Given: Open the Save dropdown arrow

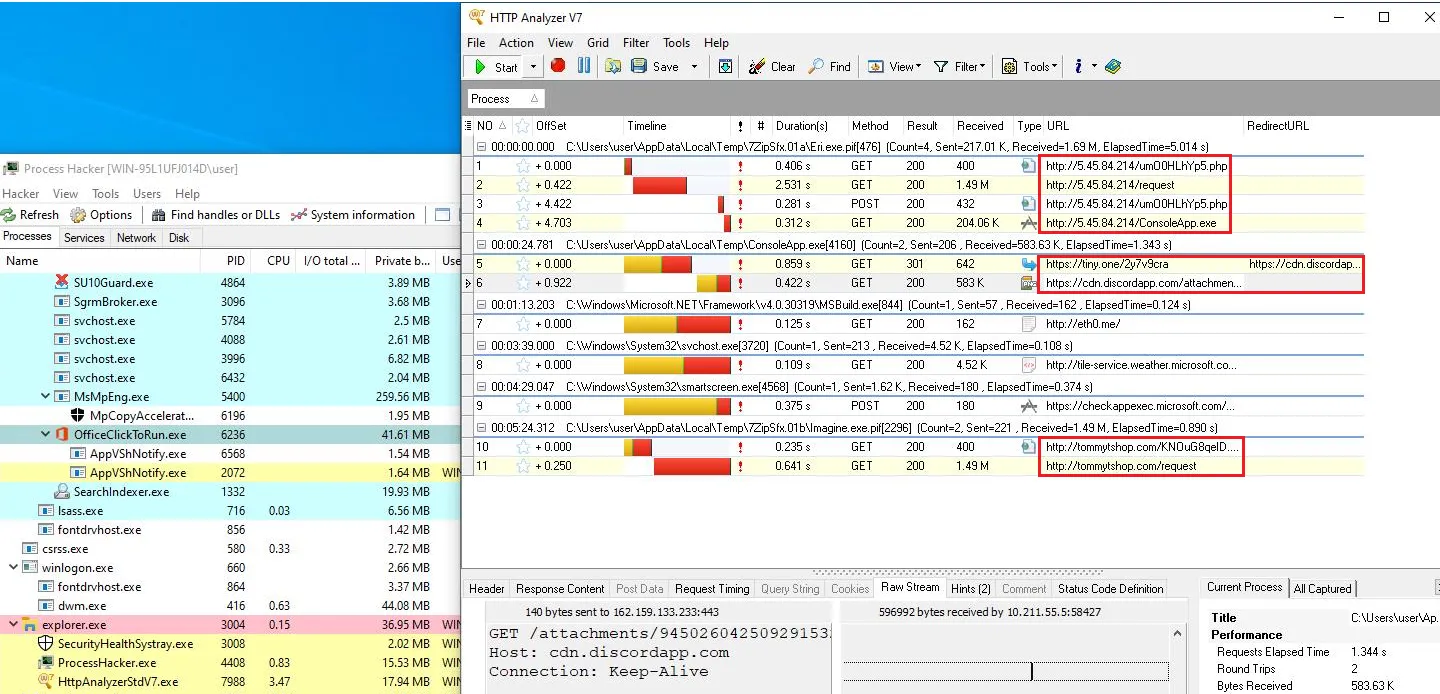Looking at the screenshot, I should (x=695, y=67).
